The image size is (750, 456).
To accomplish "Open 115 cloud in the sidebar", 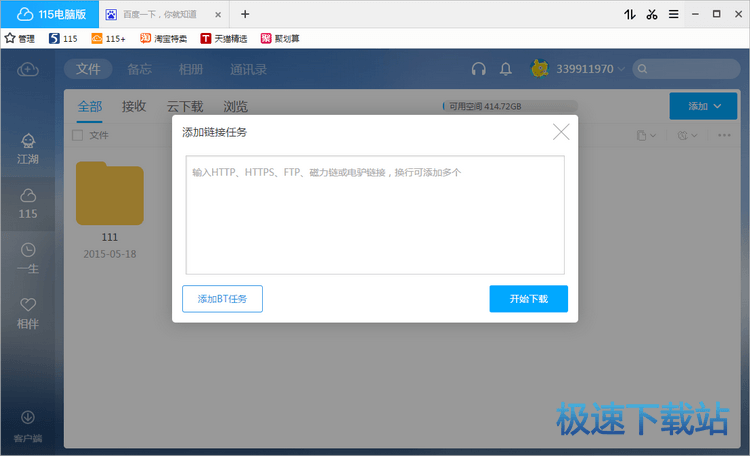I will click(28, 204).
